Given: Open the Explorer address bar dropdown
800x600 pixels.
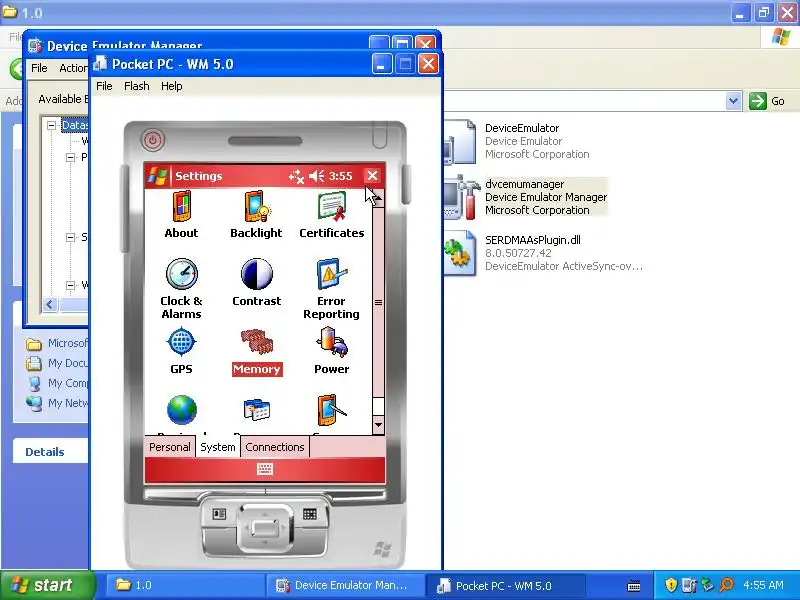Looking at the screenshot, I should (x=733, y=101).
